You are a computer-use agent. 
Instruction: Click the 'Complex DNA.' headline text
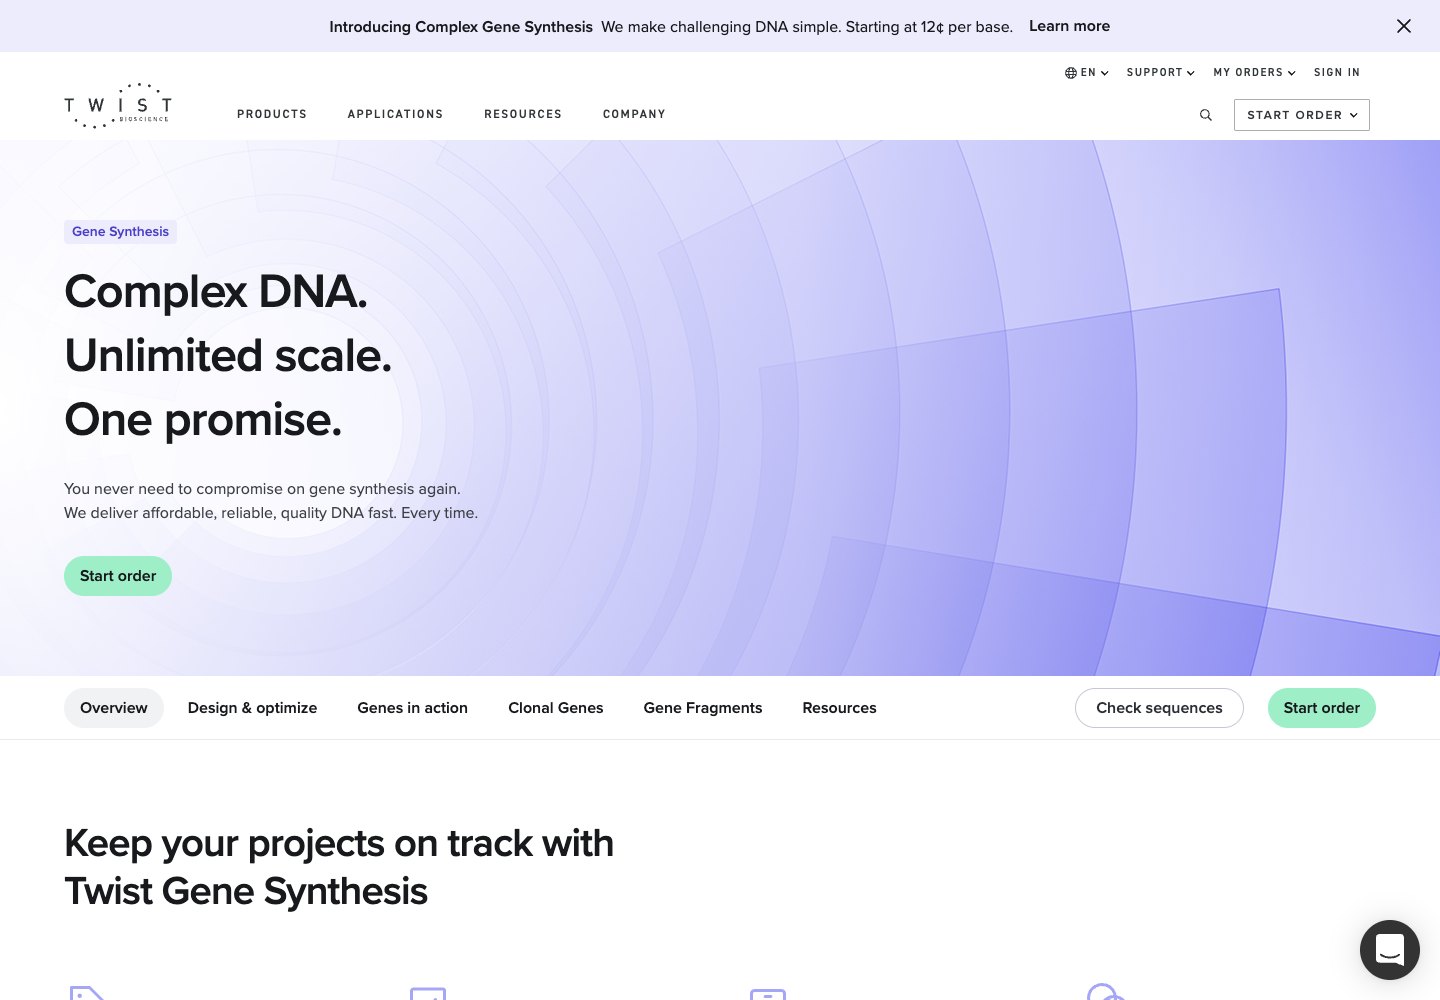[x=216, y=292]
